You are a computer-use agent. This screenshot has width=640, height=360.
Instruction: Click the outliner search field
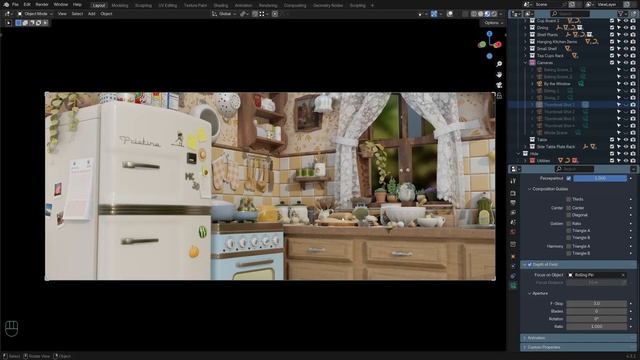click(570, 14)
